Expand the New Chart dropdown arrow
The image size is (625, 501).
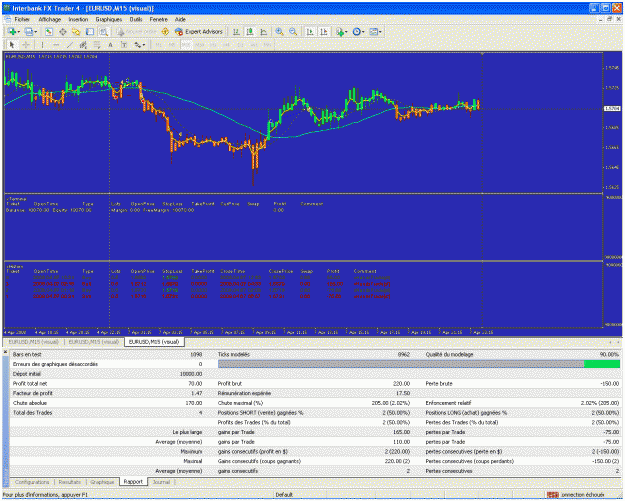click(18, 31)
